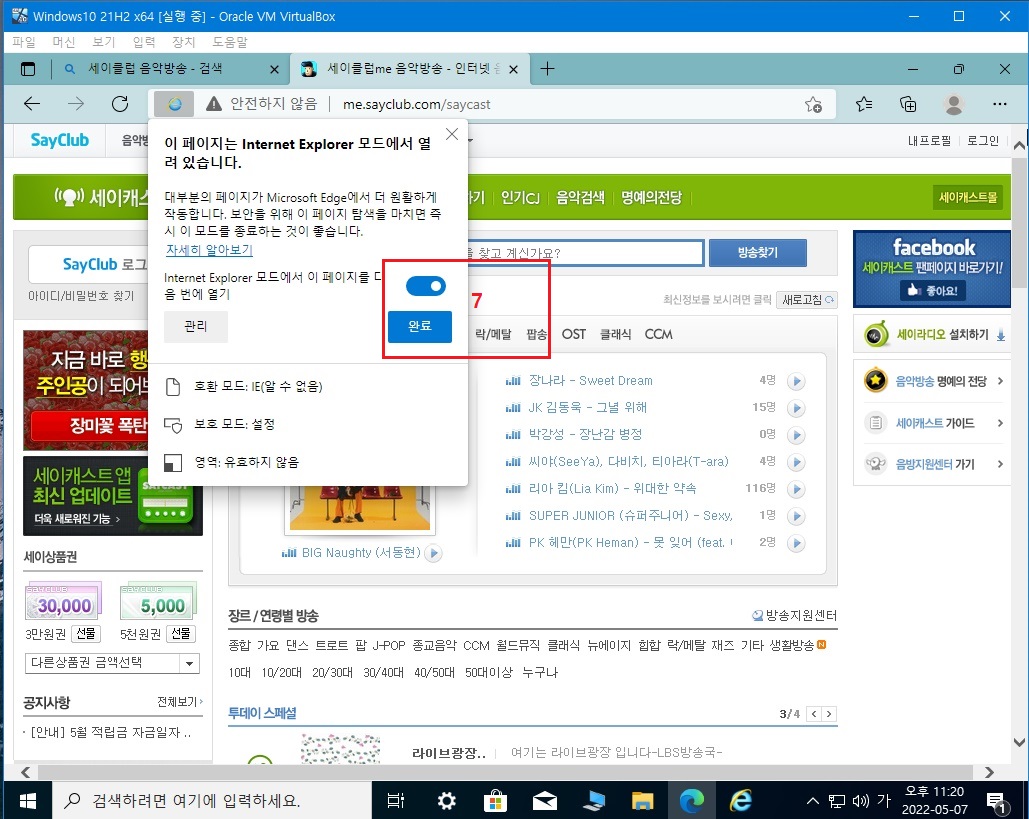The image size is (1029, 819).
Task: Show hidden system tray icons chevron
Action: point(812,801)
